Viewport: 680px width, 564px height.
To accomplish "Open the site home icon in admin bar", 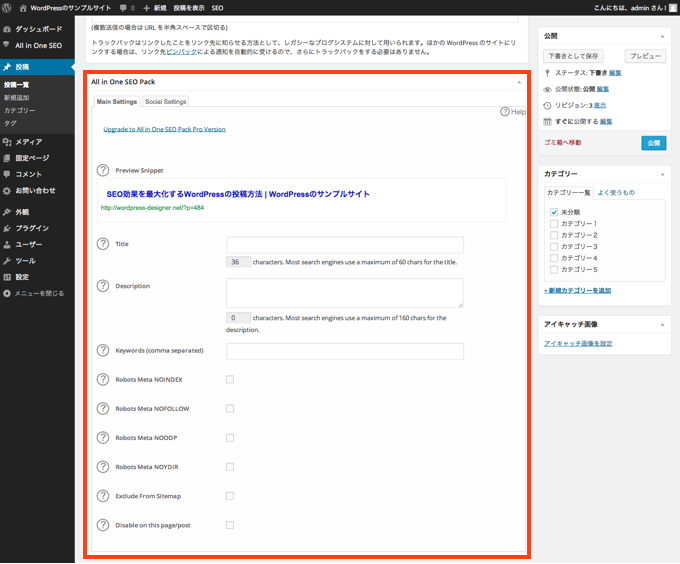I will (23, 8).
